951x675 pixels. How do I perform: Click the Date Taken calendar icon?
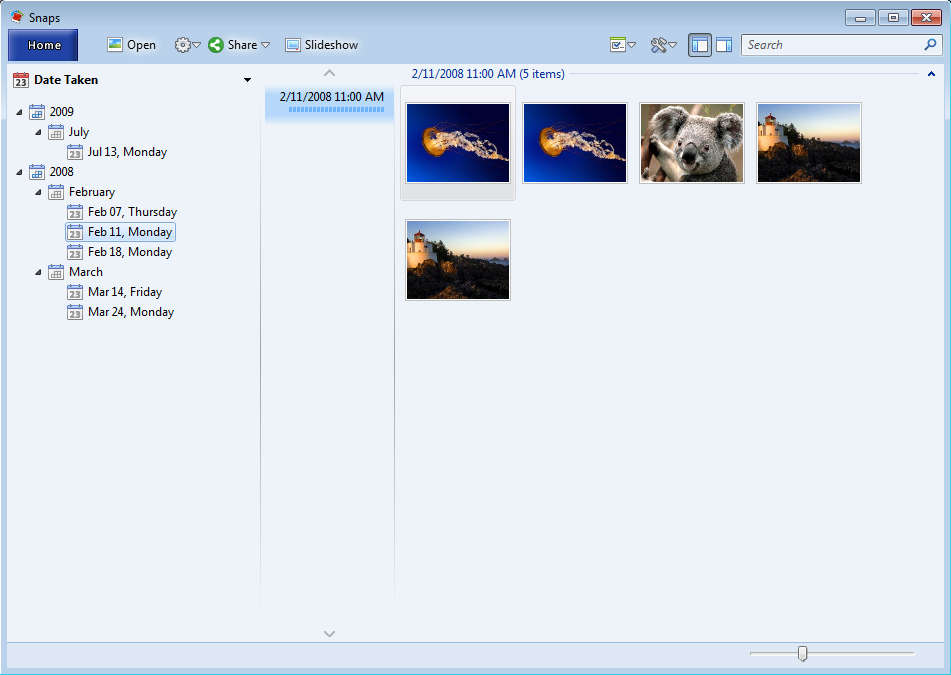(21, 80)
